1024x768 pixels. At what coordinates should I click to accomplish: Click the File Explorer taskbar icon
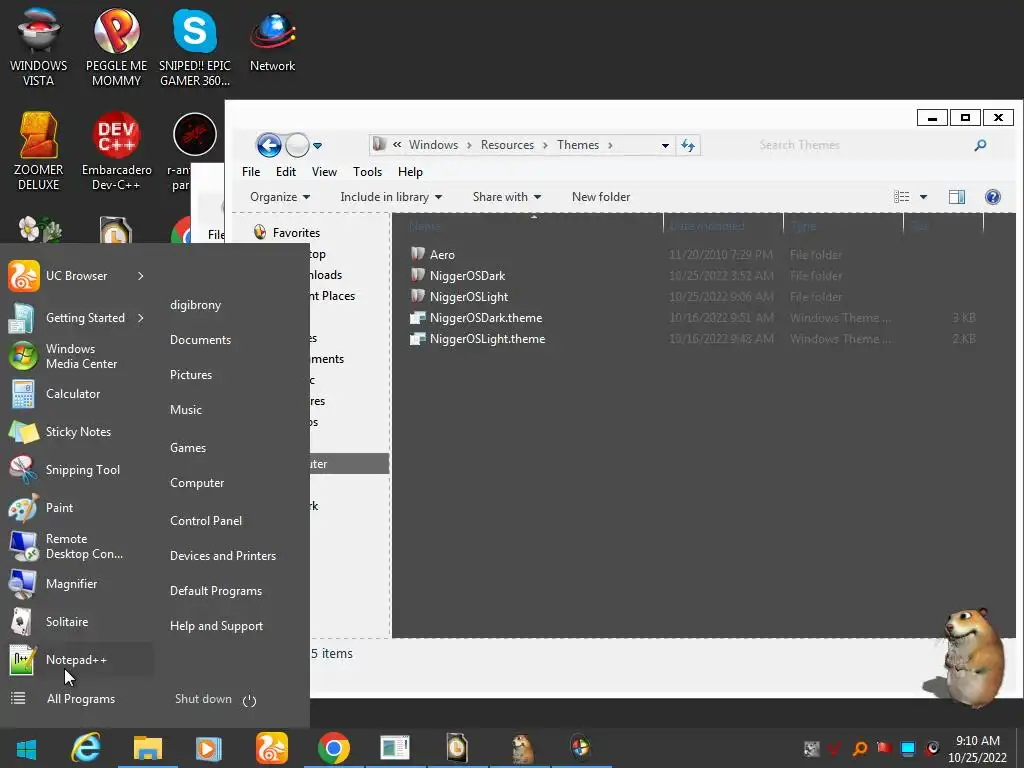tap(148, 748)
